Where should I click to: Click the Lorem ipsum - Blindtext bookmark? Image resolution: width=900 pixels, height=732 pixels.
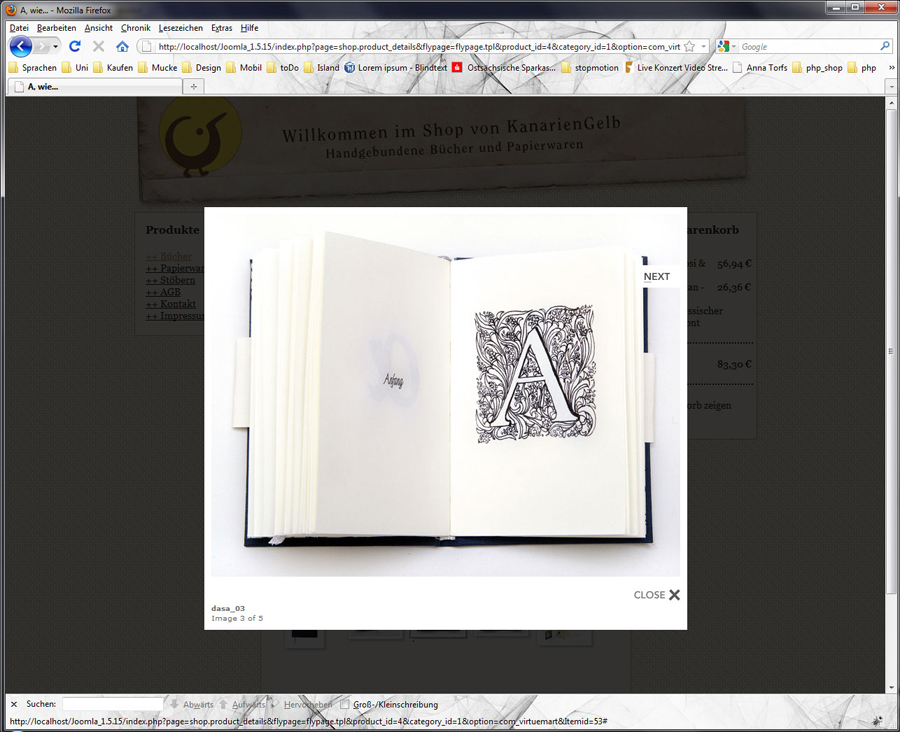394,68
